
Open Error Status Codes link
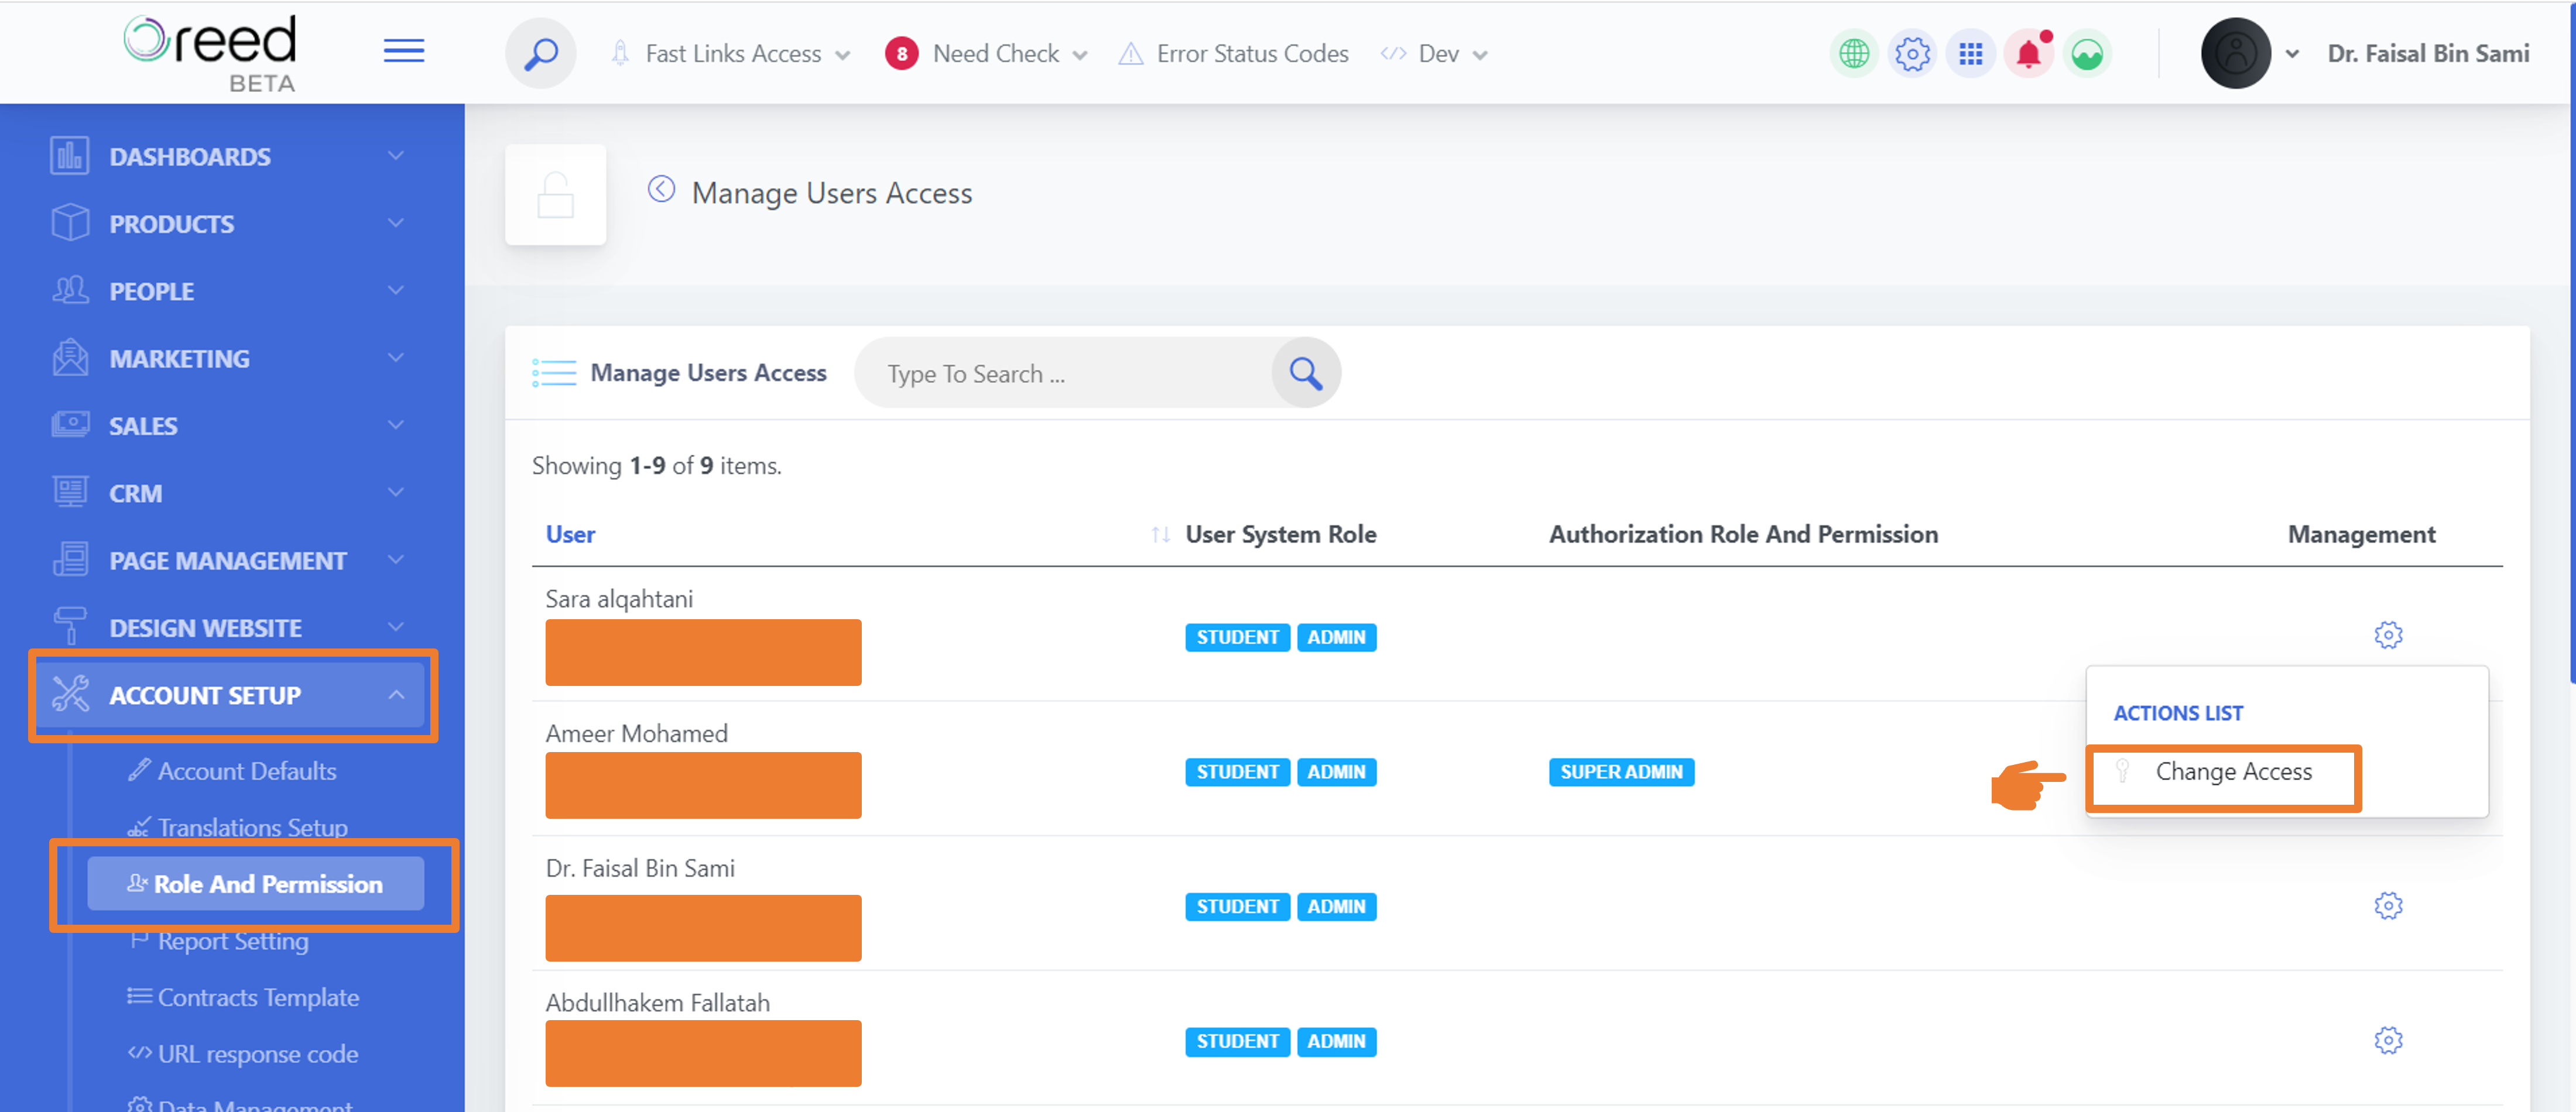click(x=1233, y=54)
